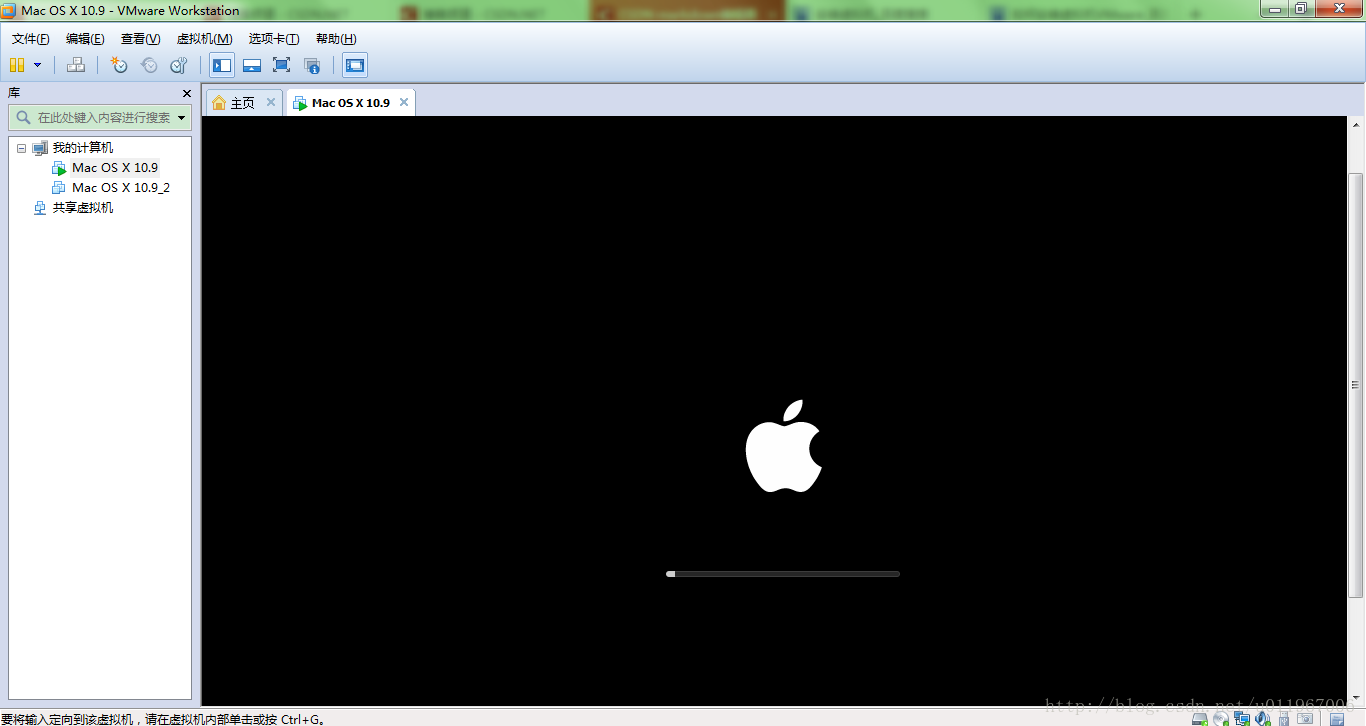This screenshot has width=1366, height=726.
Task: Click the Unity mode toolbar icon
Action: click(x=312, y=65)
